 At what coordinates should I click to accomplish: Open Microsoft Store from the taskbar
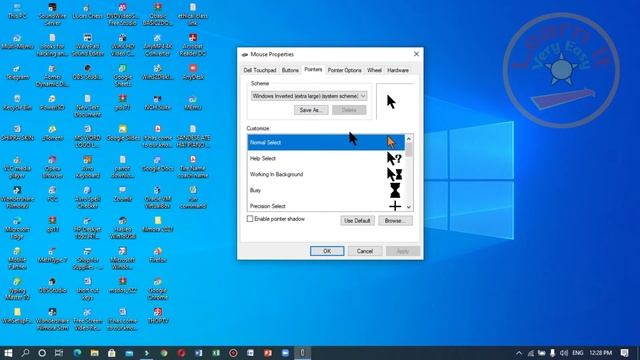(111, 353)
